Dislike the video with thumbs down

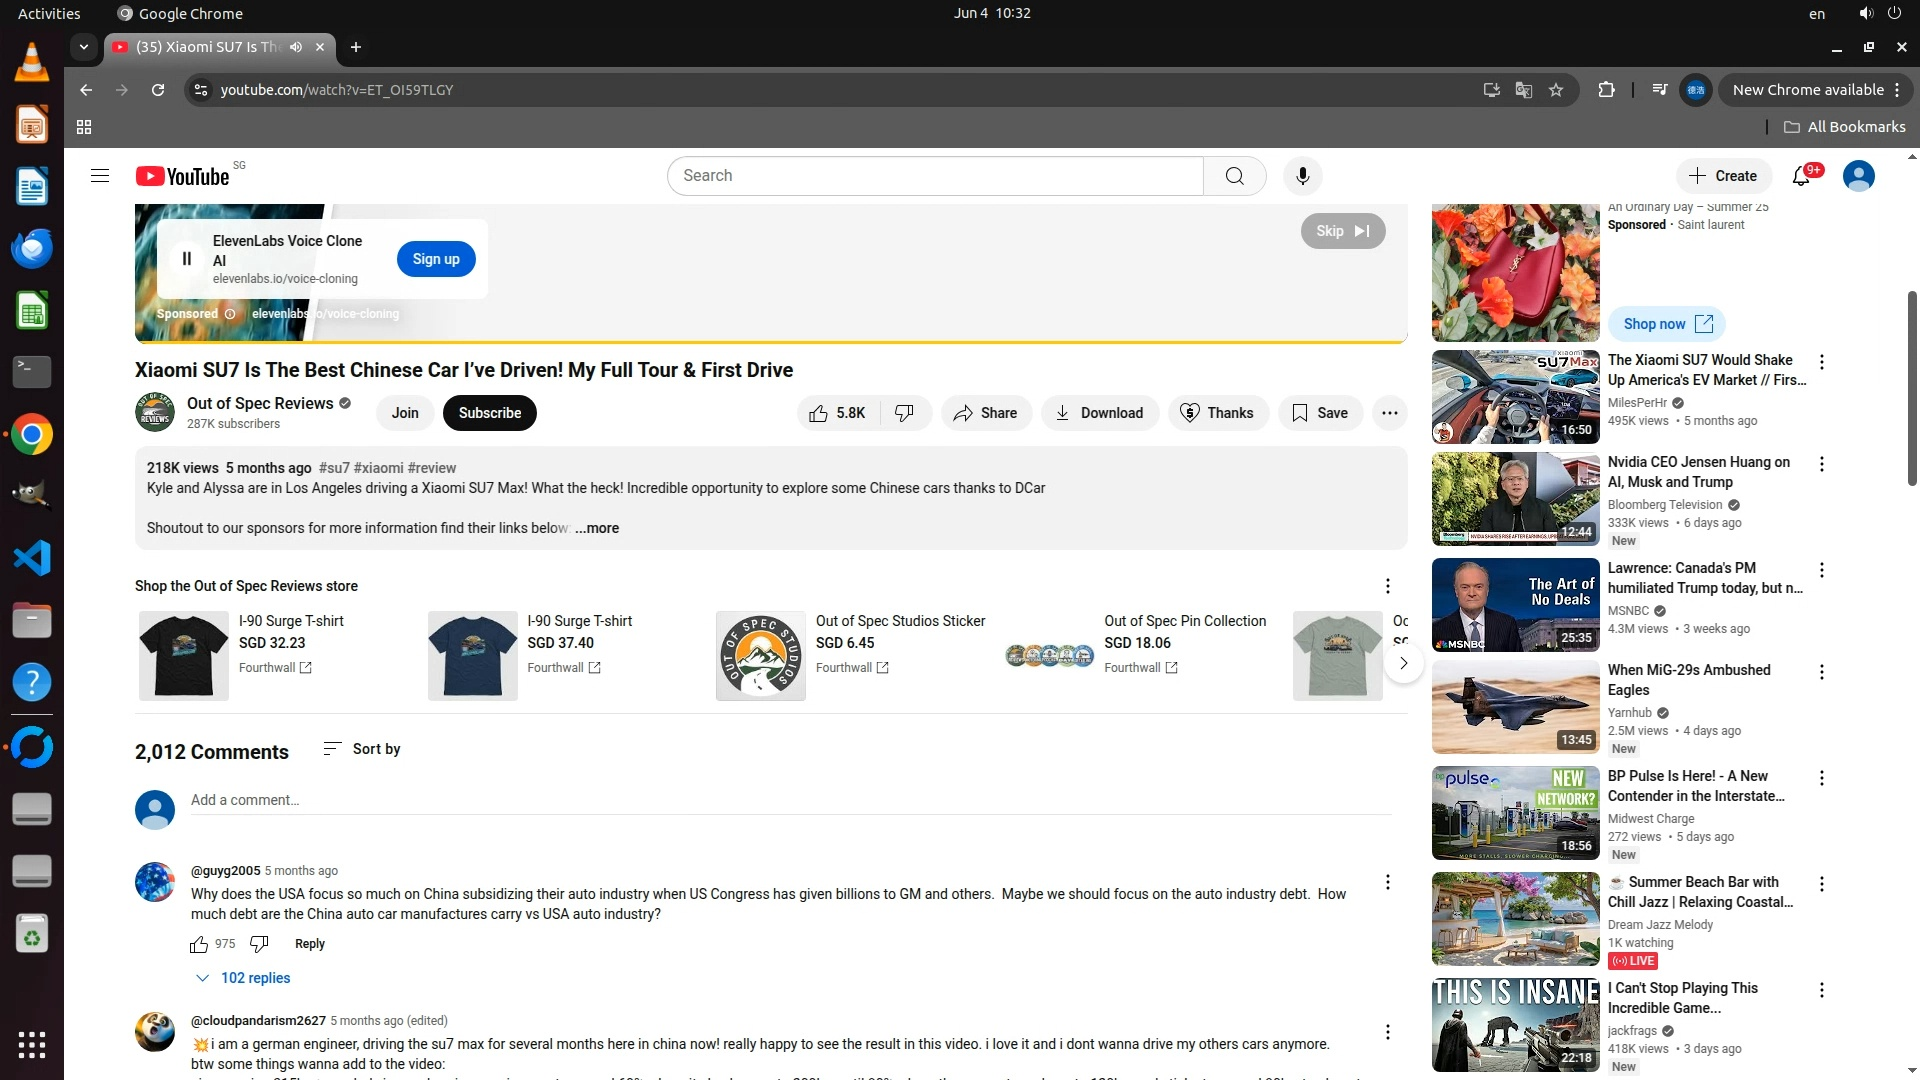pyautogui.click(x=905, y=413)
